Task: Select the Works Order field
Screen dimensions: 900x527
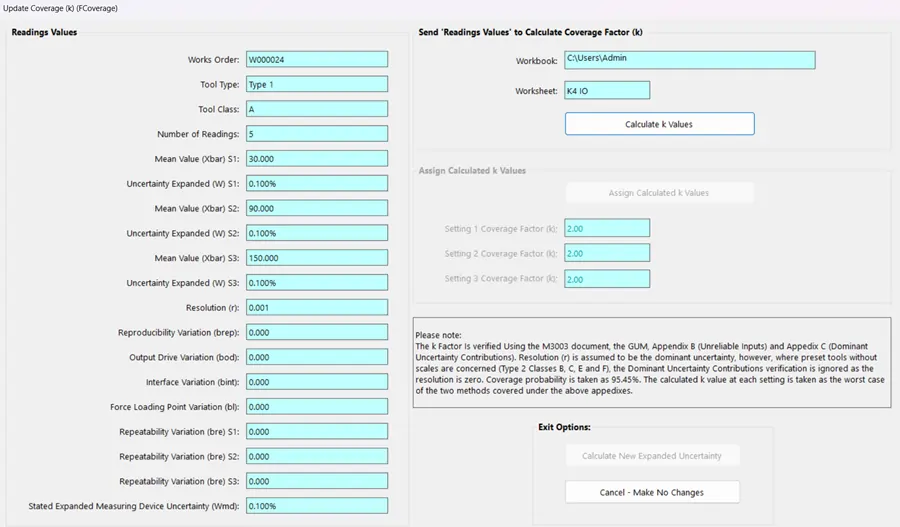Action: [x=317, y=59]
